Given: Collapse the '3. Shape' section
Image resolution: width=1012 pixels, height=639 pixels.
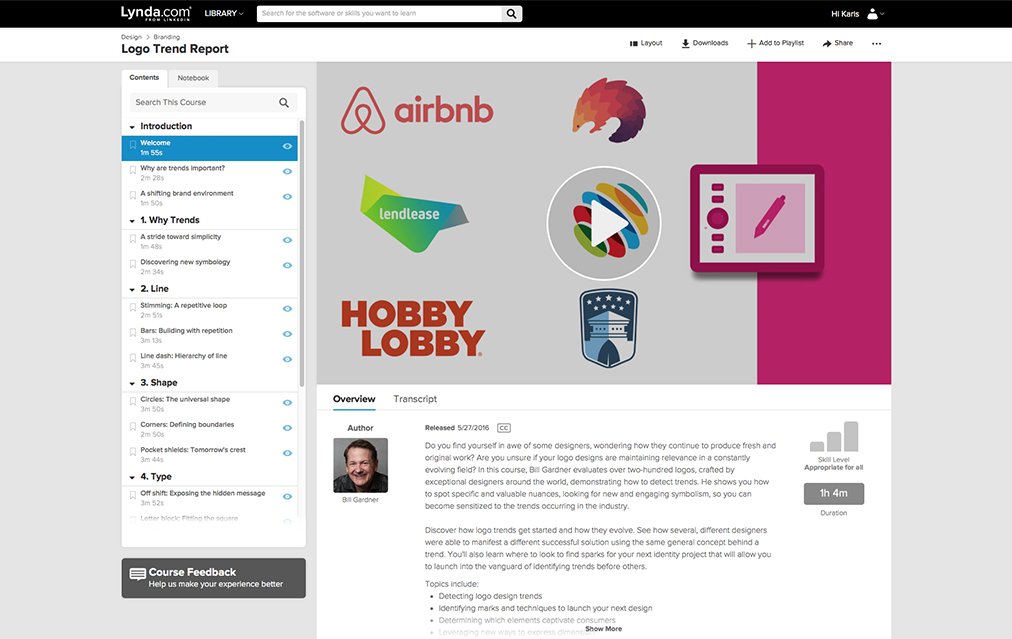Looking at the screenshot, I should (132, 383).
